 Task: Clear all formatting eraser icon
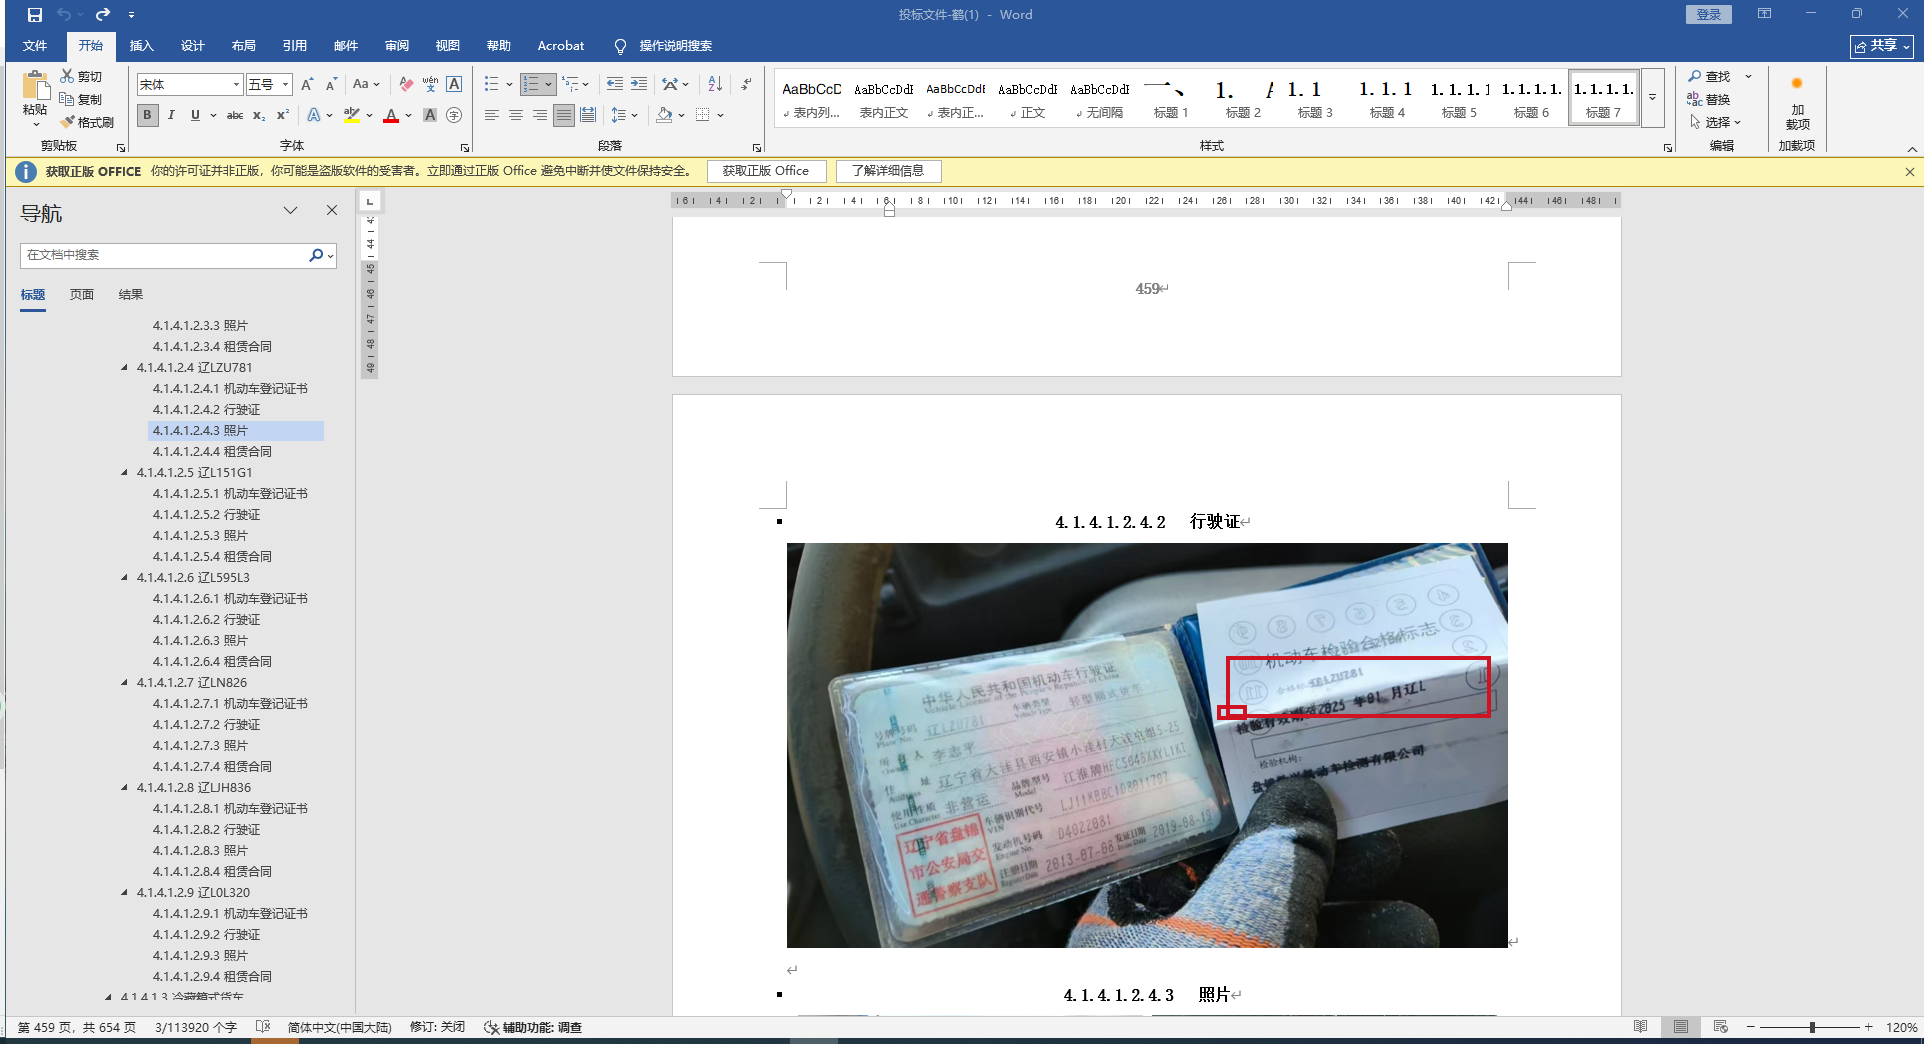click(x=406, y=85)
